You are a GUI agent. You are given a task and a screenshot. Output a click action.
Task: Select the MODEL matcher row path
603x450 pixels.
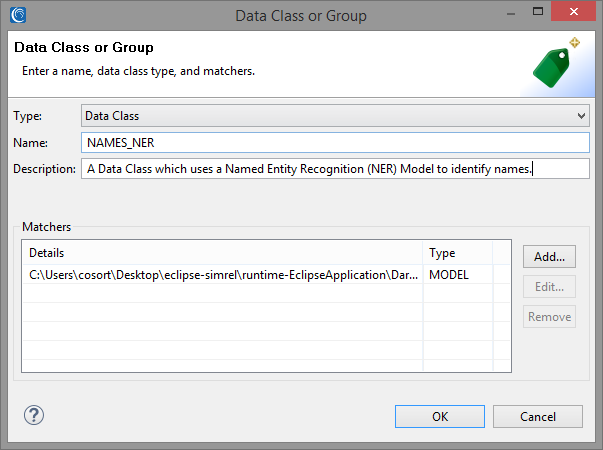223,275
